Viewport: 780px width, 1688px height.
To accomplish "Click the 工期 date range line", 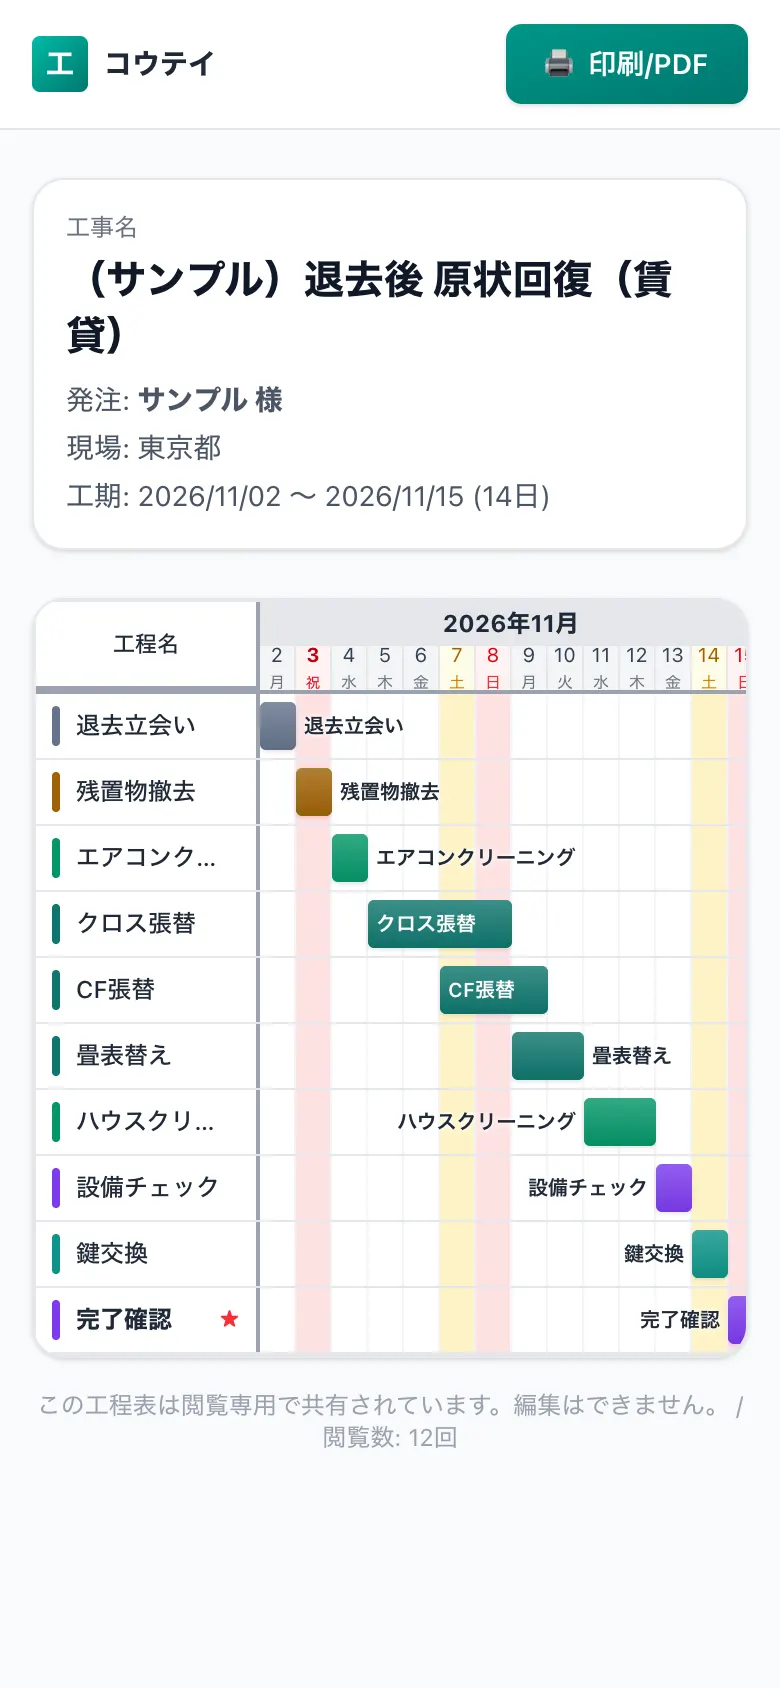I will pos(308,496).
